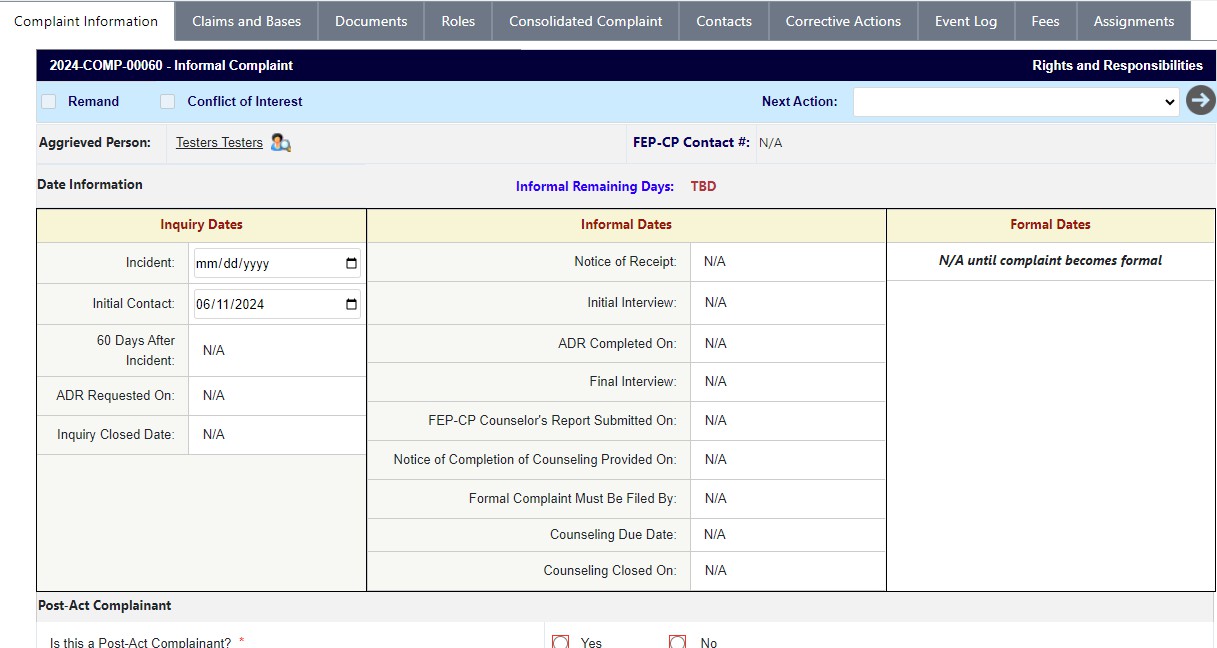Image resolution: width=1217 pixels, height=648 pixels.
Task: Click the Formal Dates column header
Action: point(1050,225)
